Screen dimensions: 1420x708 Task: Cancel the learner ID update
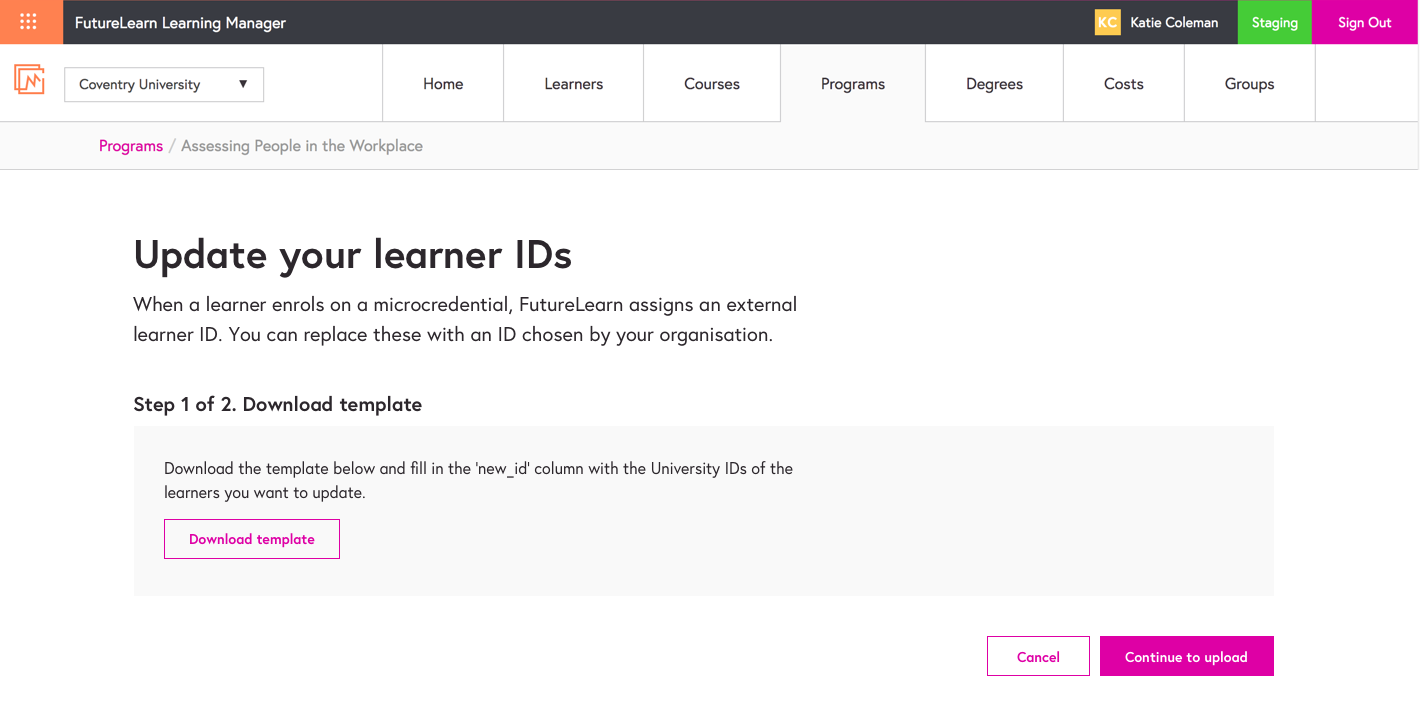click(x=1038, y=656)
